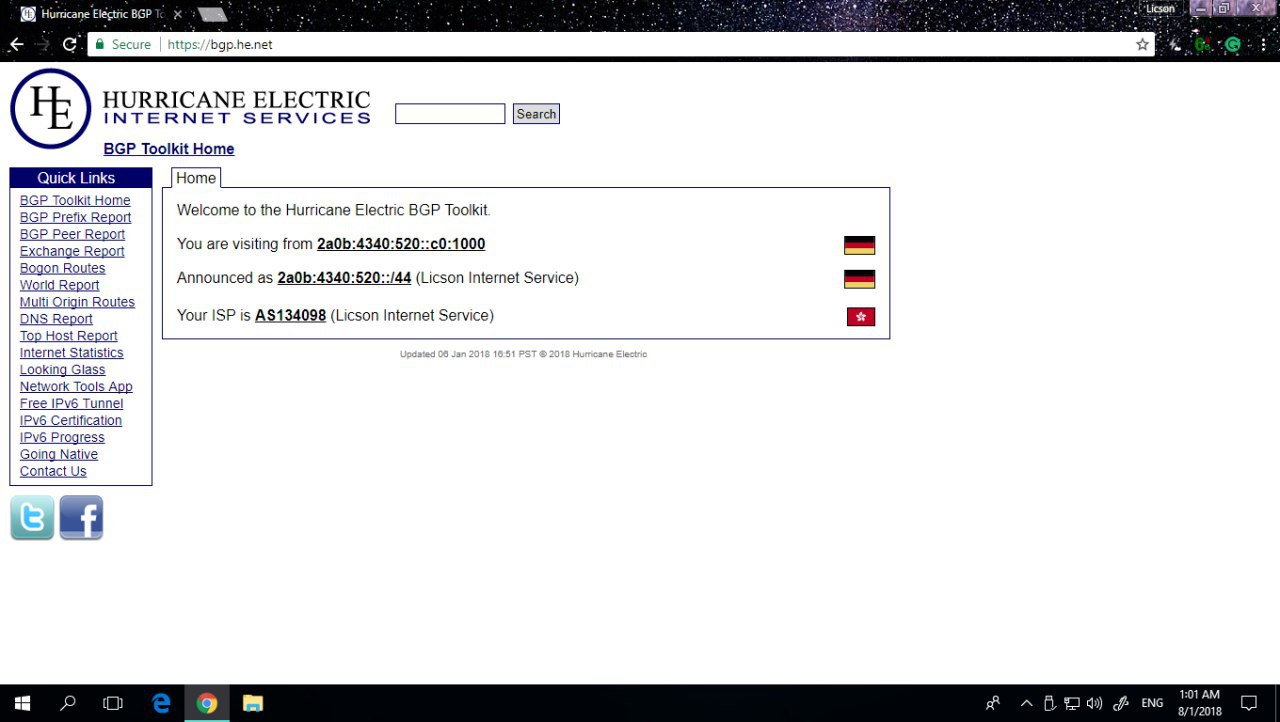Click the IP address 2a0b:4340:520::c0:1000
Image resolution: width=1280 pixels, height=722 pixels.
[401, 244]
